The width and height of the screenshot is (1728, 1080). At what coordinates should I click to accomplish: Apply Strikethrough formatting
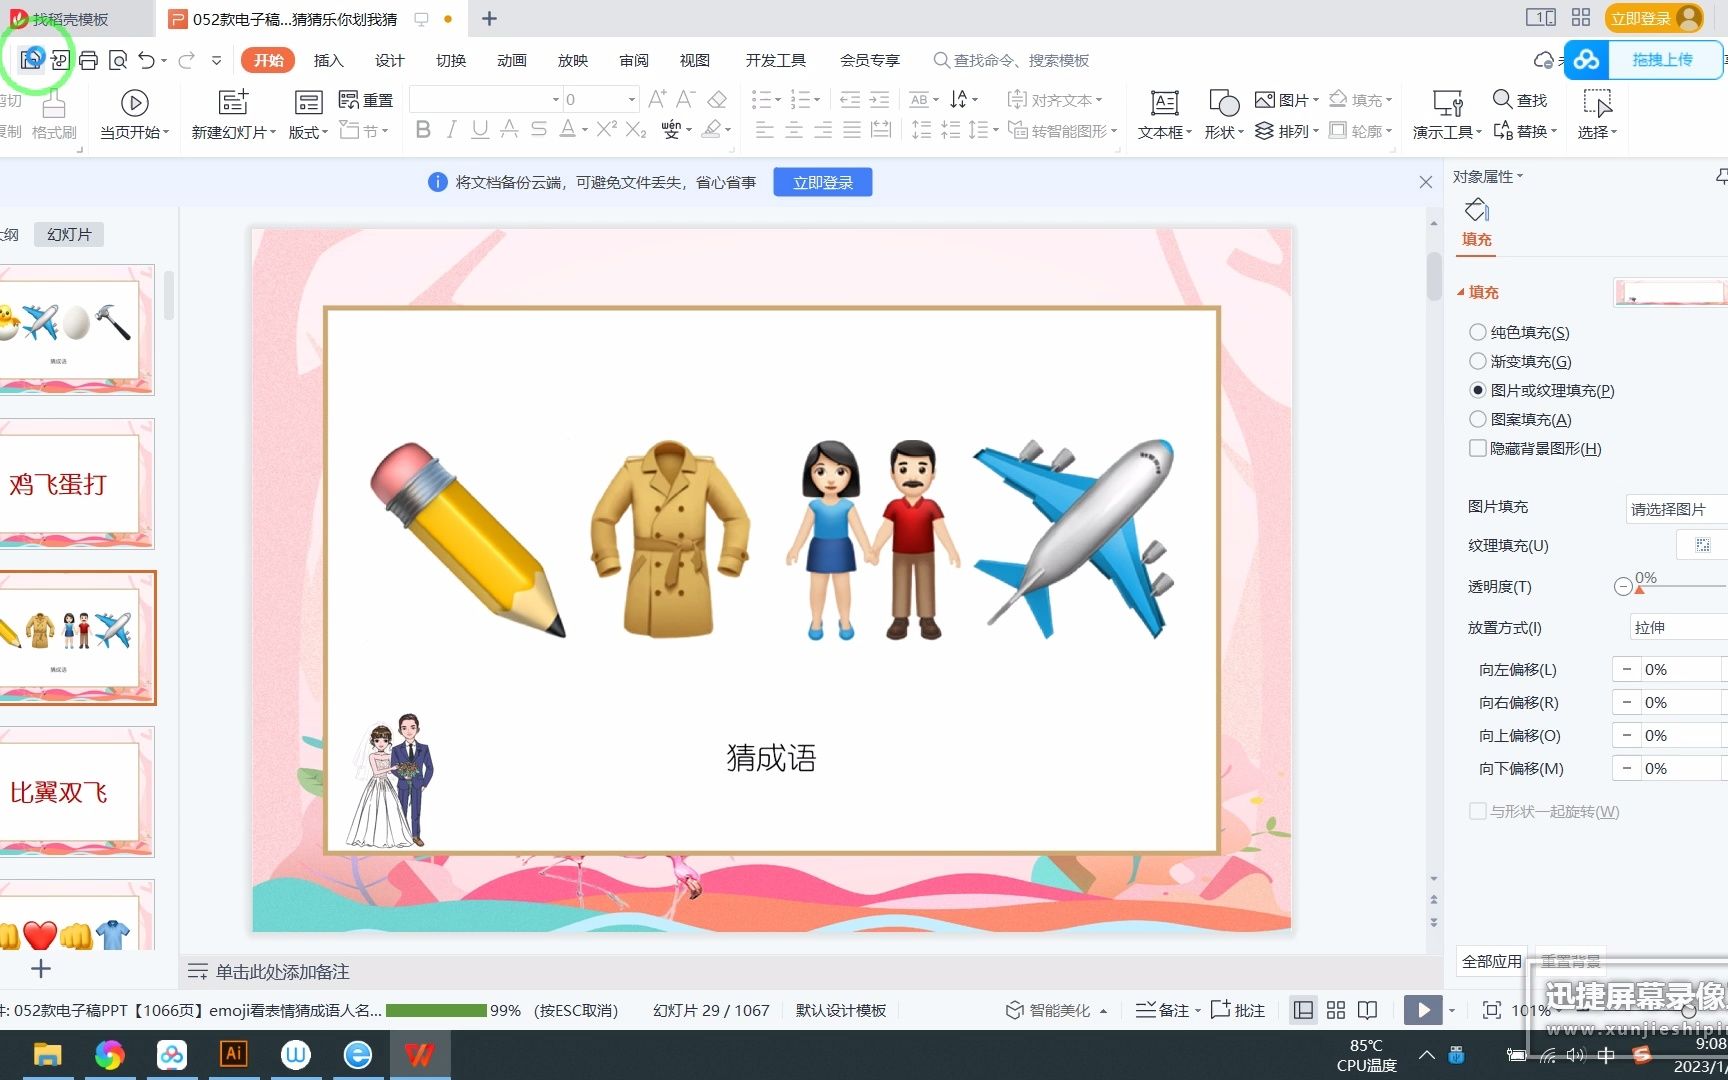pyautogui.click(x=538, y=129)
